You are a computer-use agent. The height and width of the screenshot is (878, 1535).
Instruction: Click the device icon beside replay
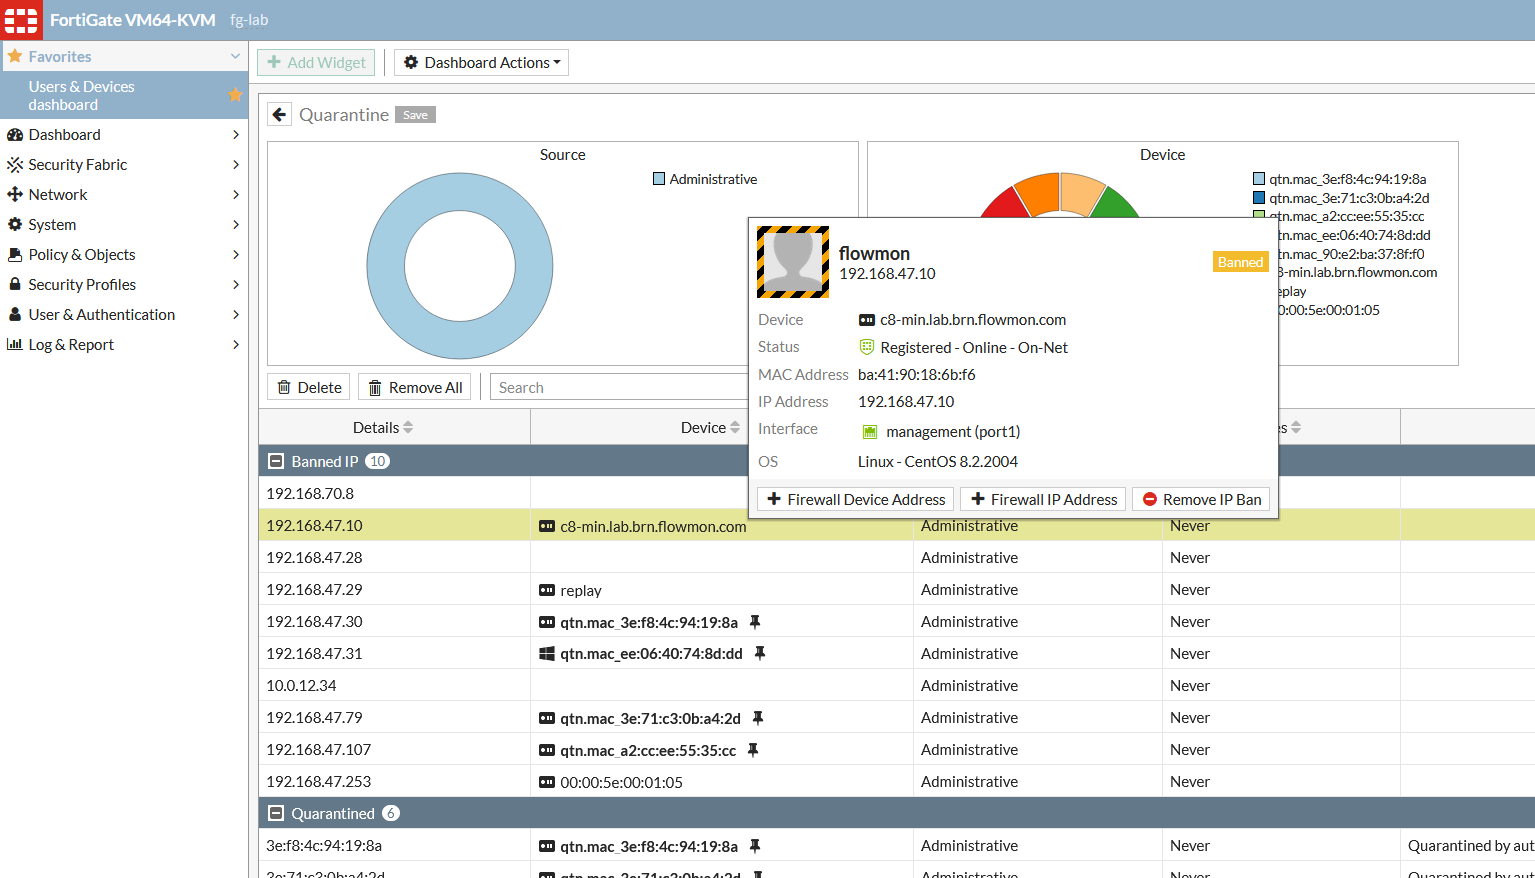click(x=547, y=590)
